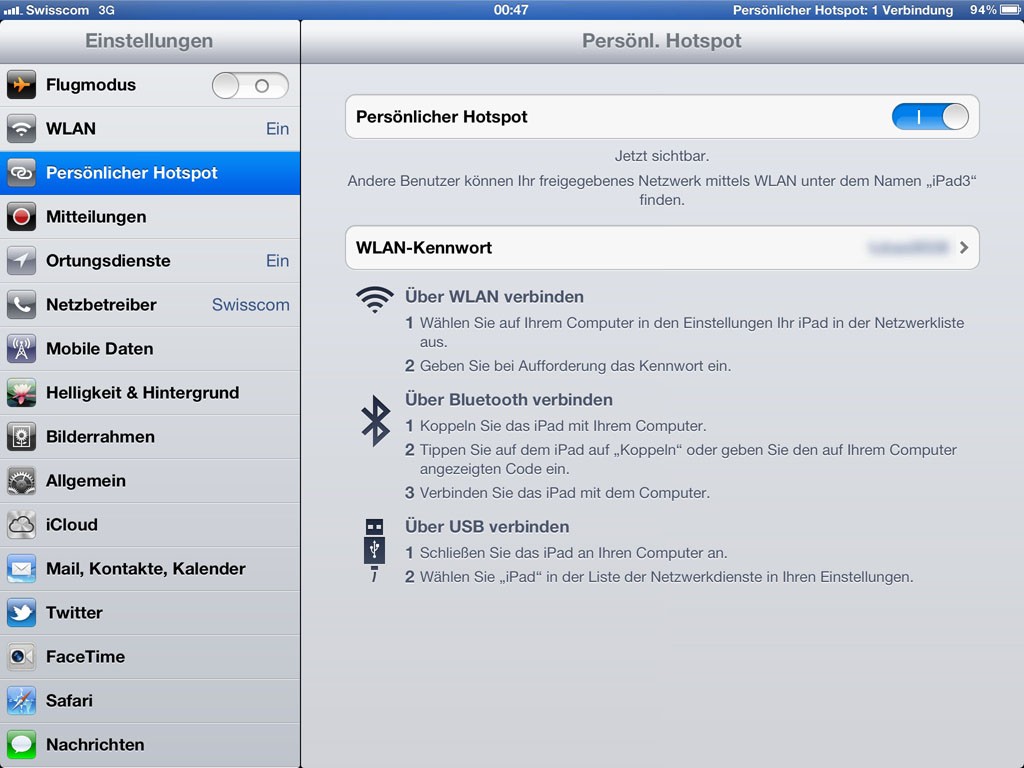The image size is (1024, 768).
Task: Tap the Flugmodus airplane icon
Action: point(21,85)
